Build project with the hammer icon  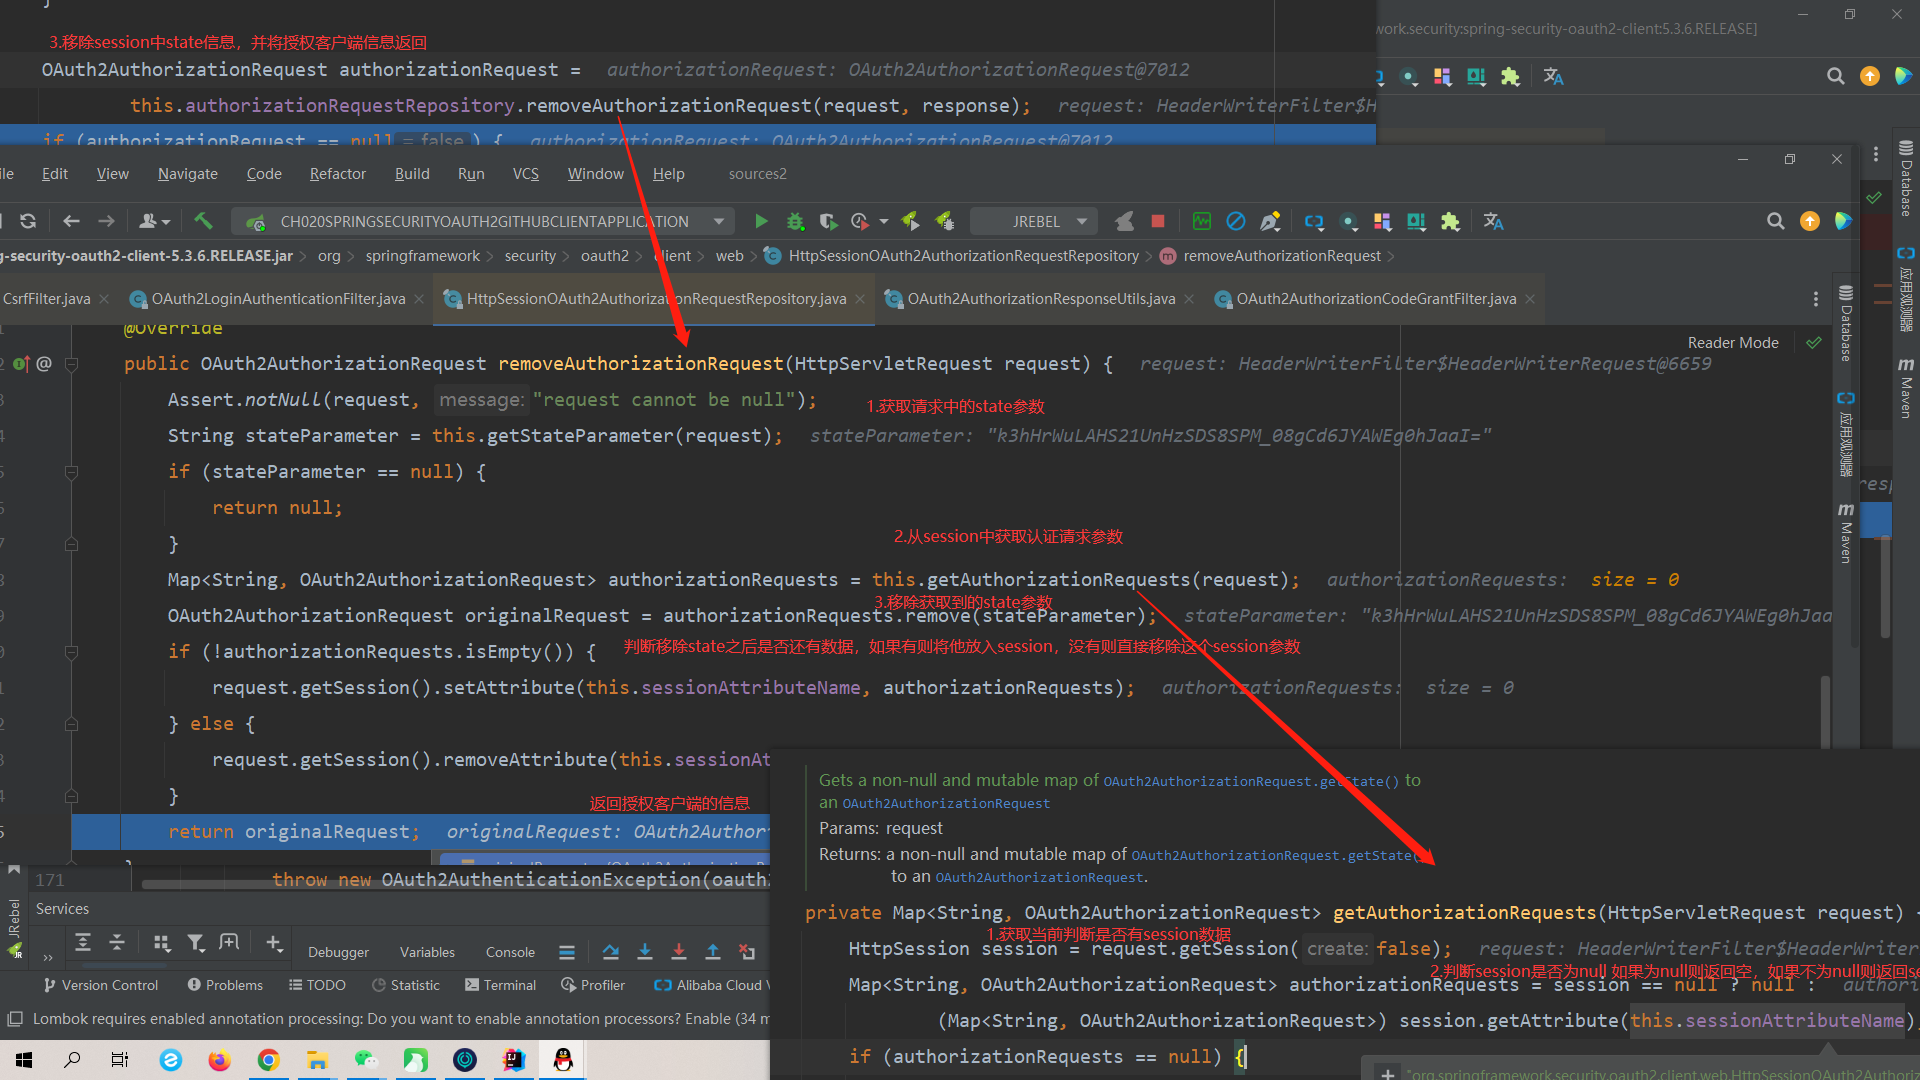203,221
